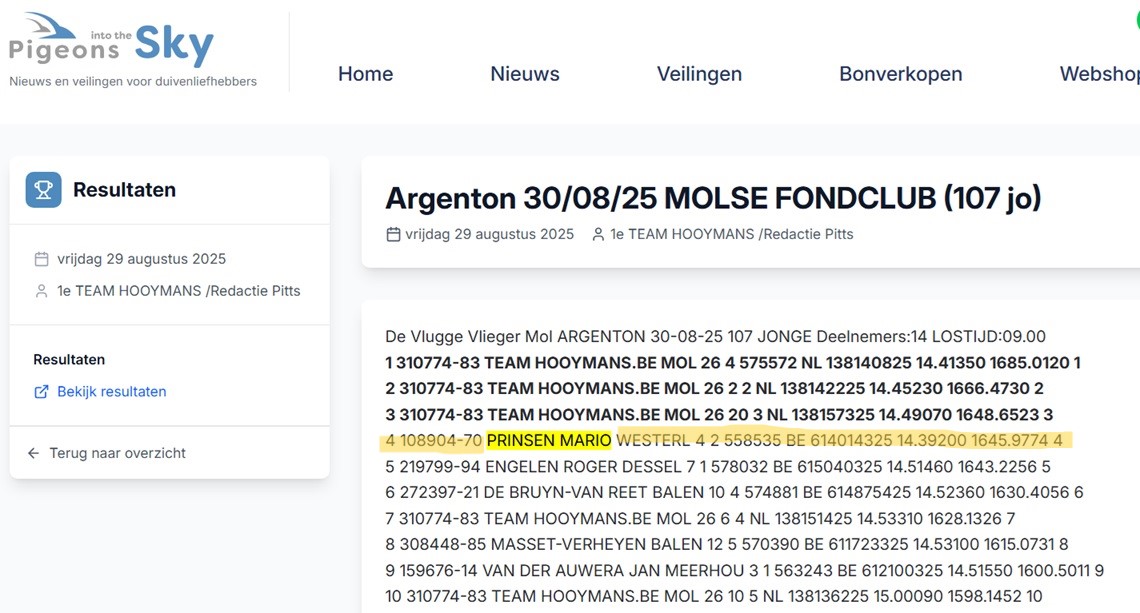Click the calendar icon below the Argenton heading

[x=393, y=234]
